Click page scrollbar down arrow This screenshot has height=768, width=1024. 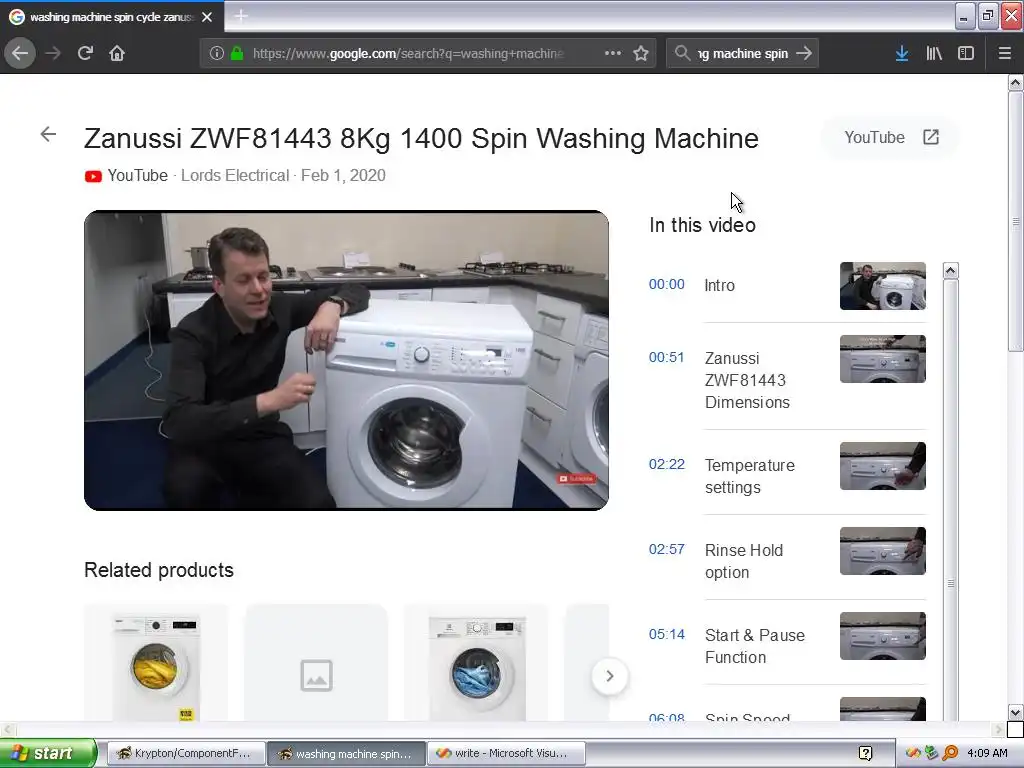1015,712
